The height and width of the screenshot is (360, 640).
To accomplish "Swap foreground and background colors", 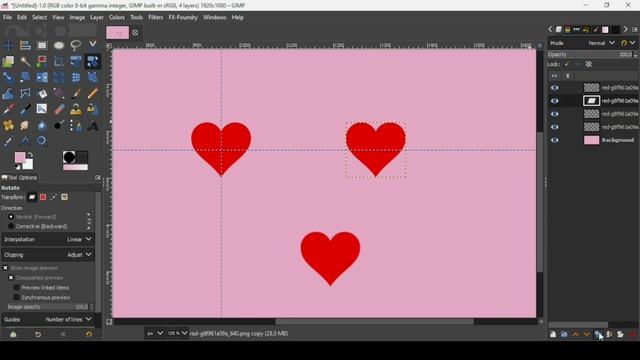I will click(30, 155).
